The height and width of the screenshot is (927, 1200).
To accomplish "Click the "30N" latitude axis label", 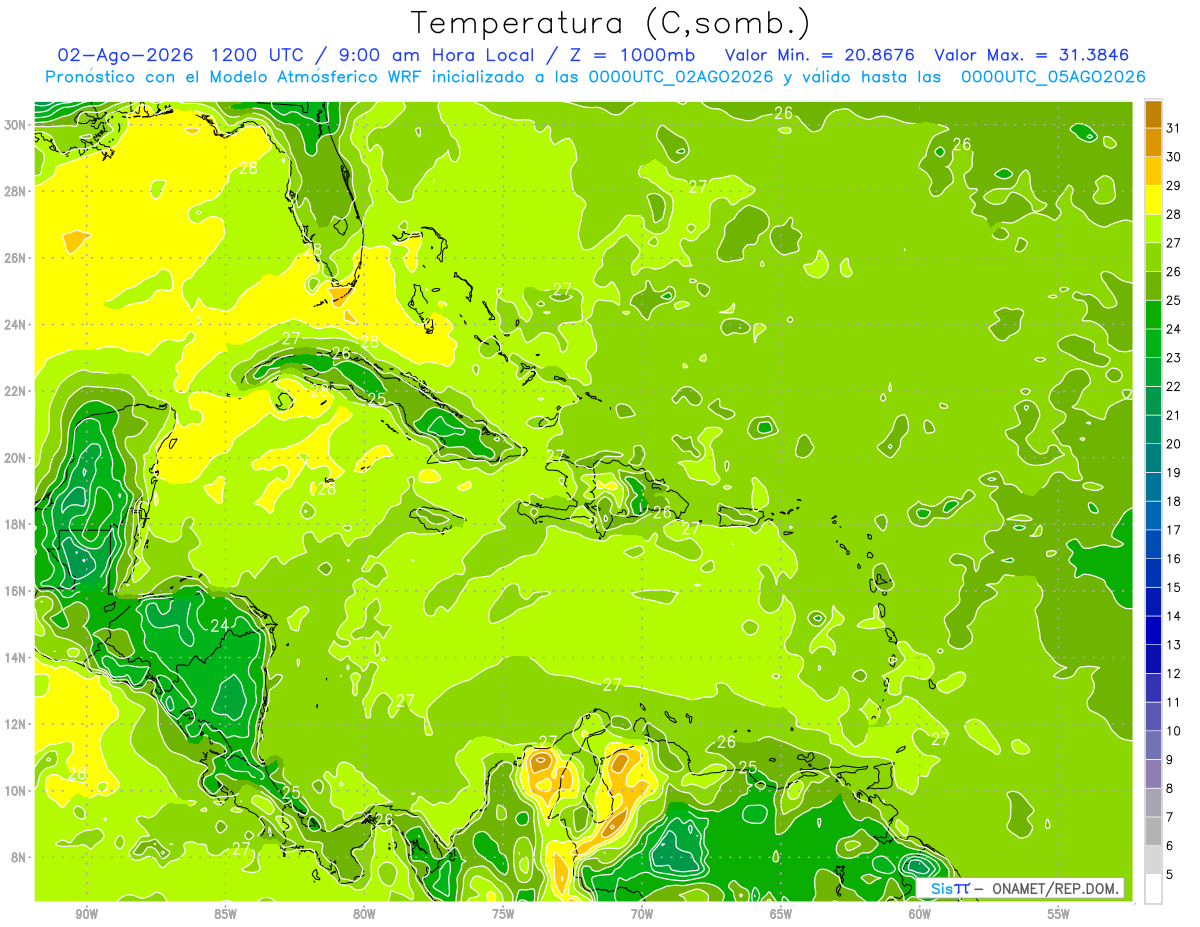I will [x=15, y=125].
